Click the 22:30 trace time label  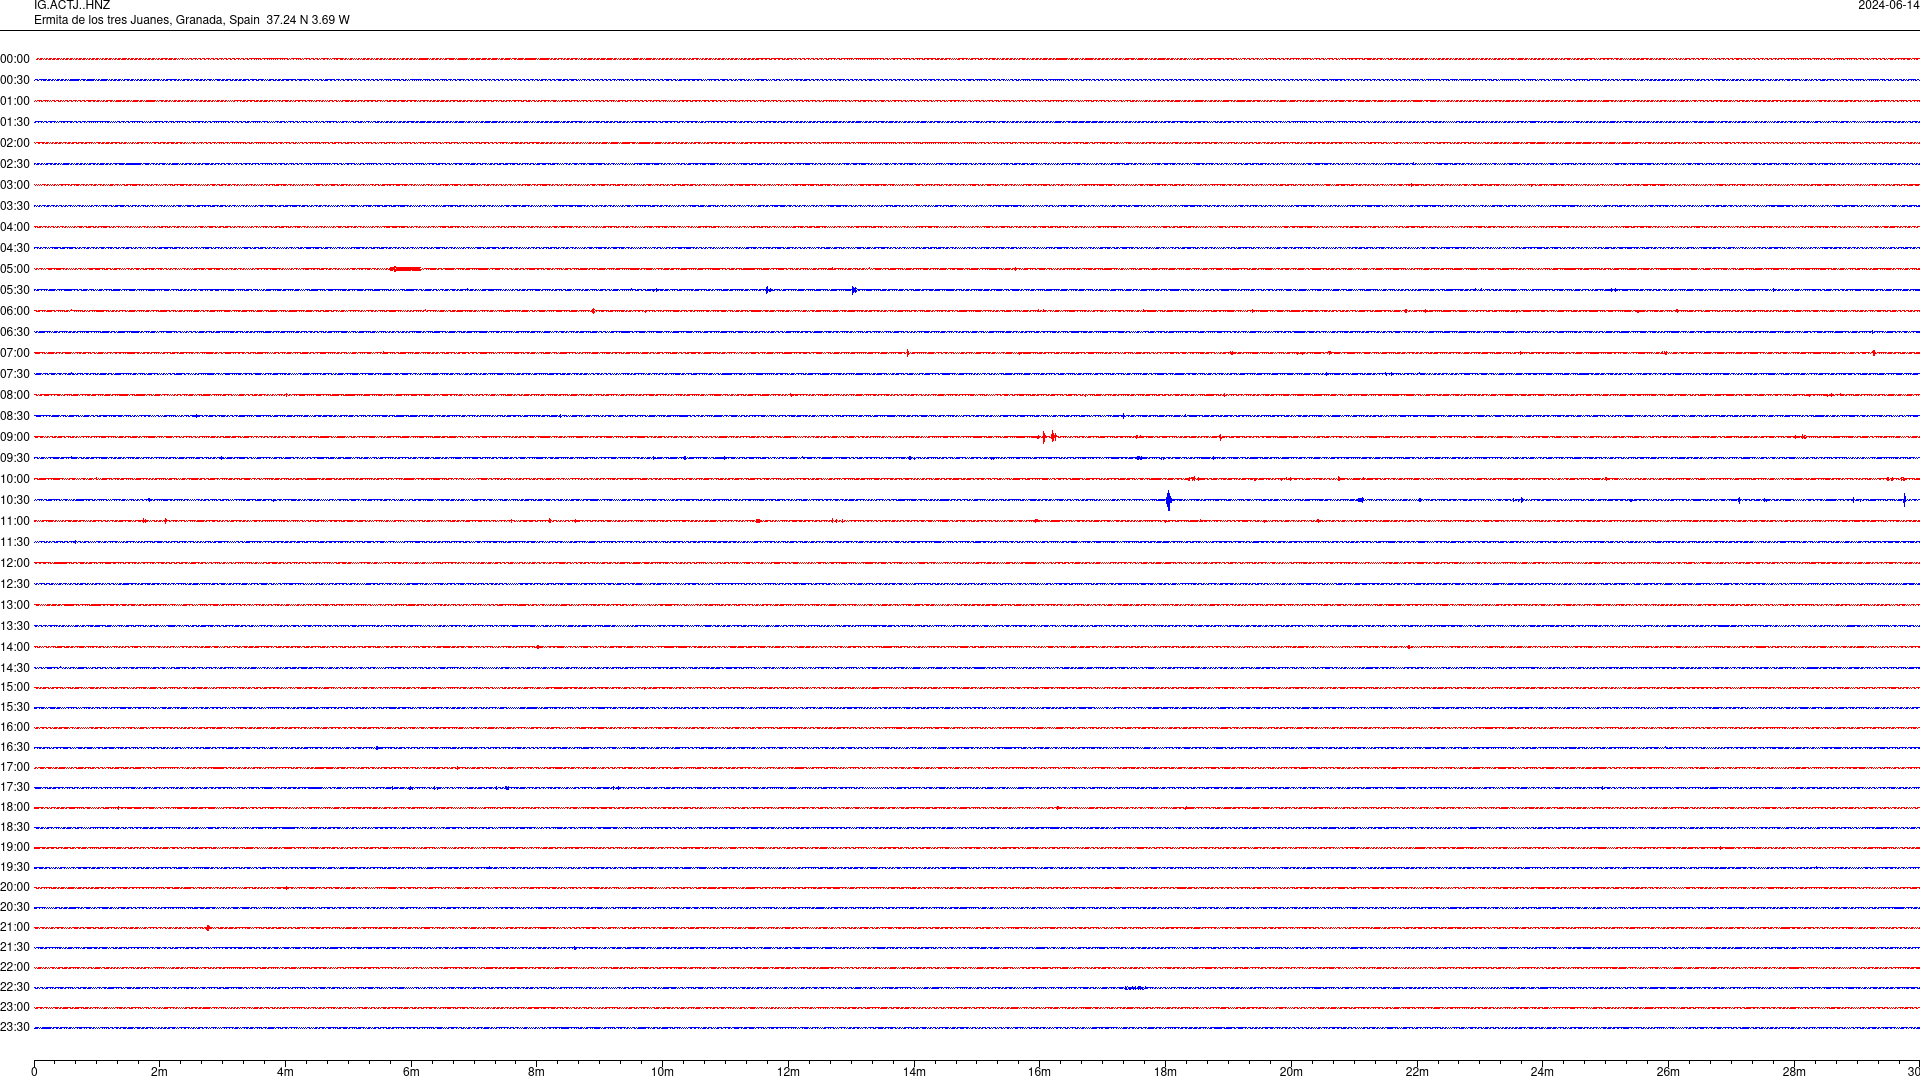(x=15, y=987)
